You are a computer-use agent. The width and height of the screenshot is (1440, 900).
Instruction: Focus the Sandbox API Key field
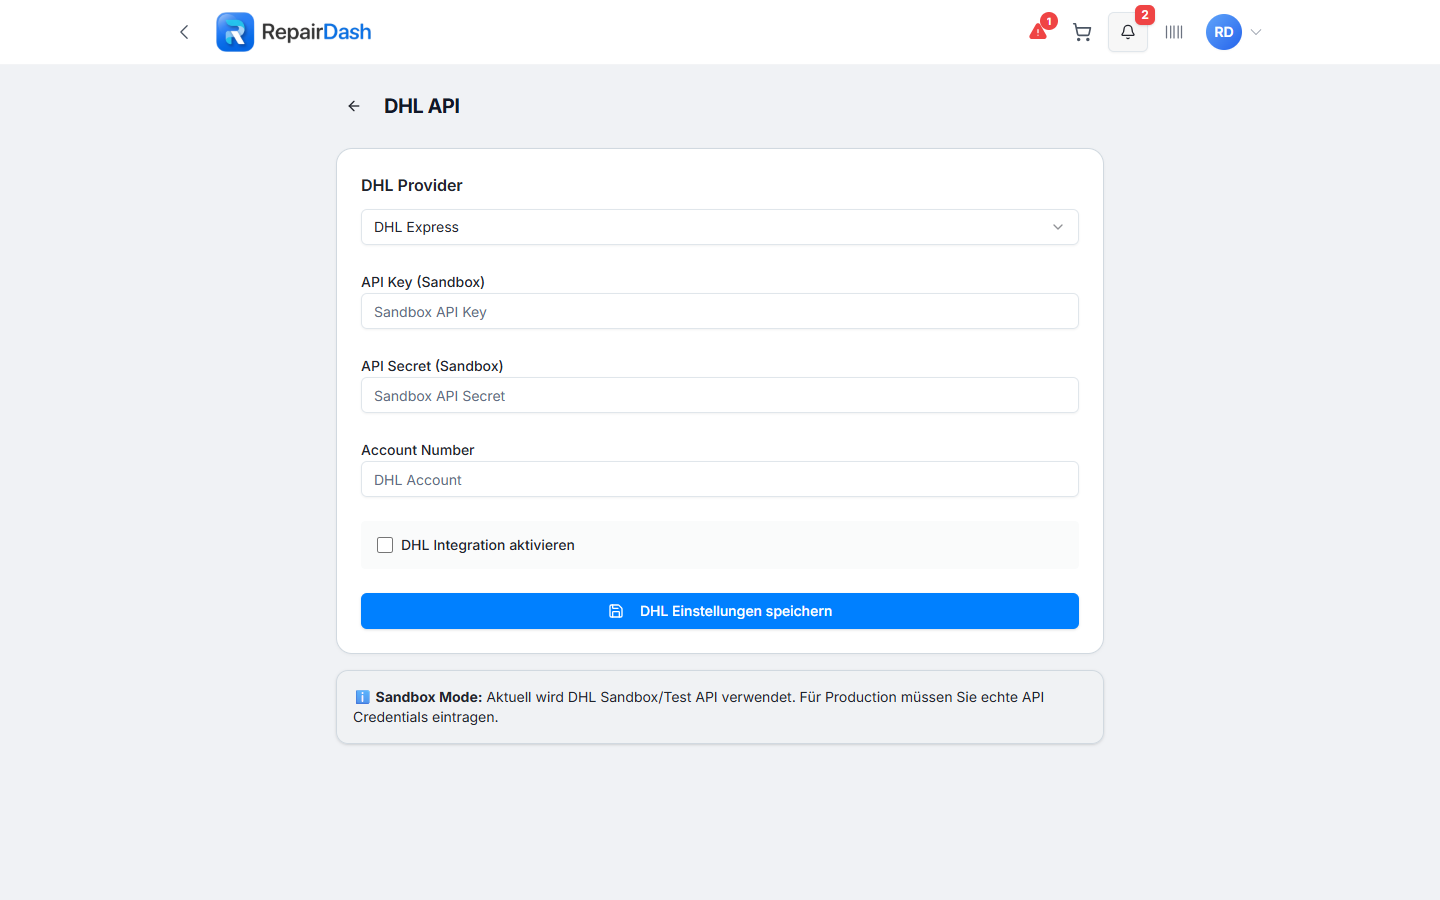720,311
